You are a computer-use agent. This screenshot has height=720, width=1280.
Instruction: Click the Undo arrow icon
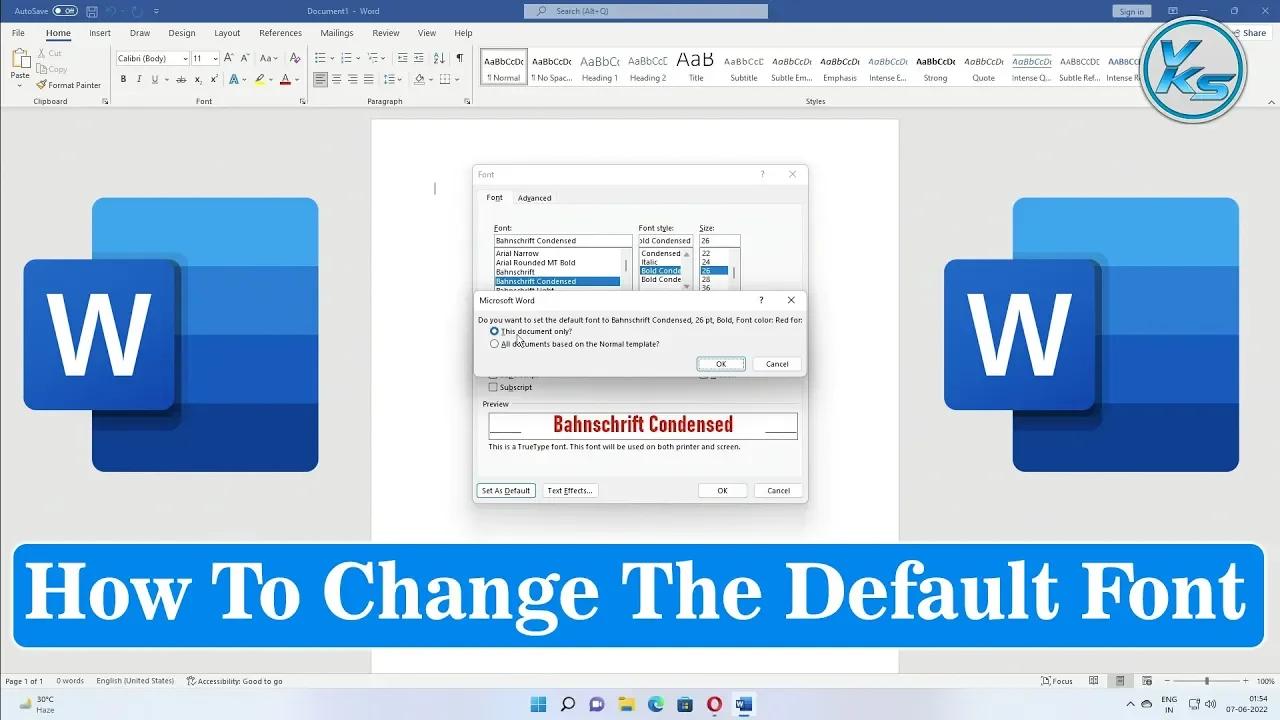click(113, 11)
